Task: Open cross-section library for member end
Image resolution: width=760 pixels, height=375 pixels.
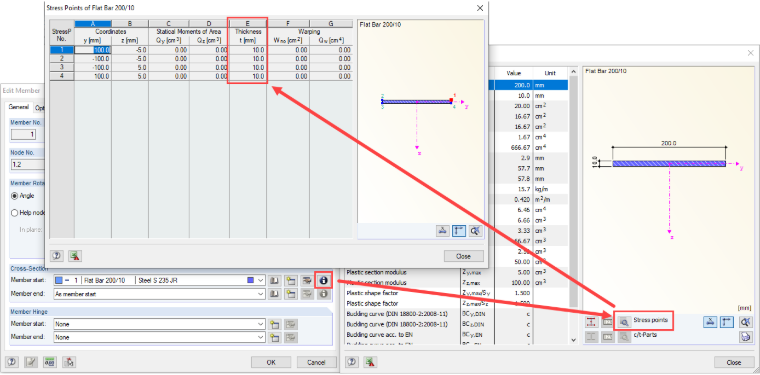Action: (x=275, y=294)
